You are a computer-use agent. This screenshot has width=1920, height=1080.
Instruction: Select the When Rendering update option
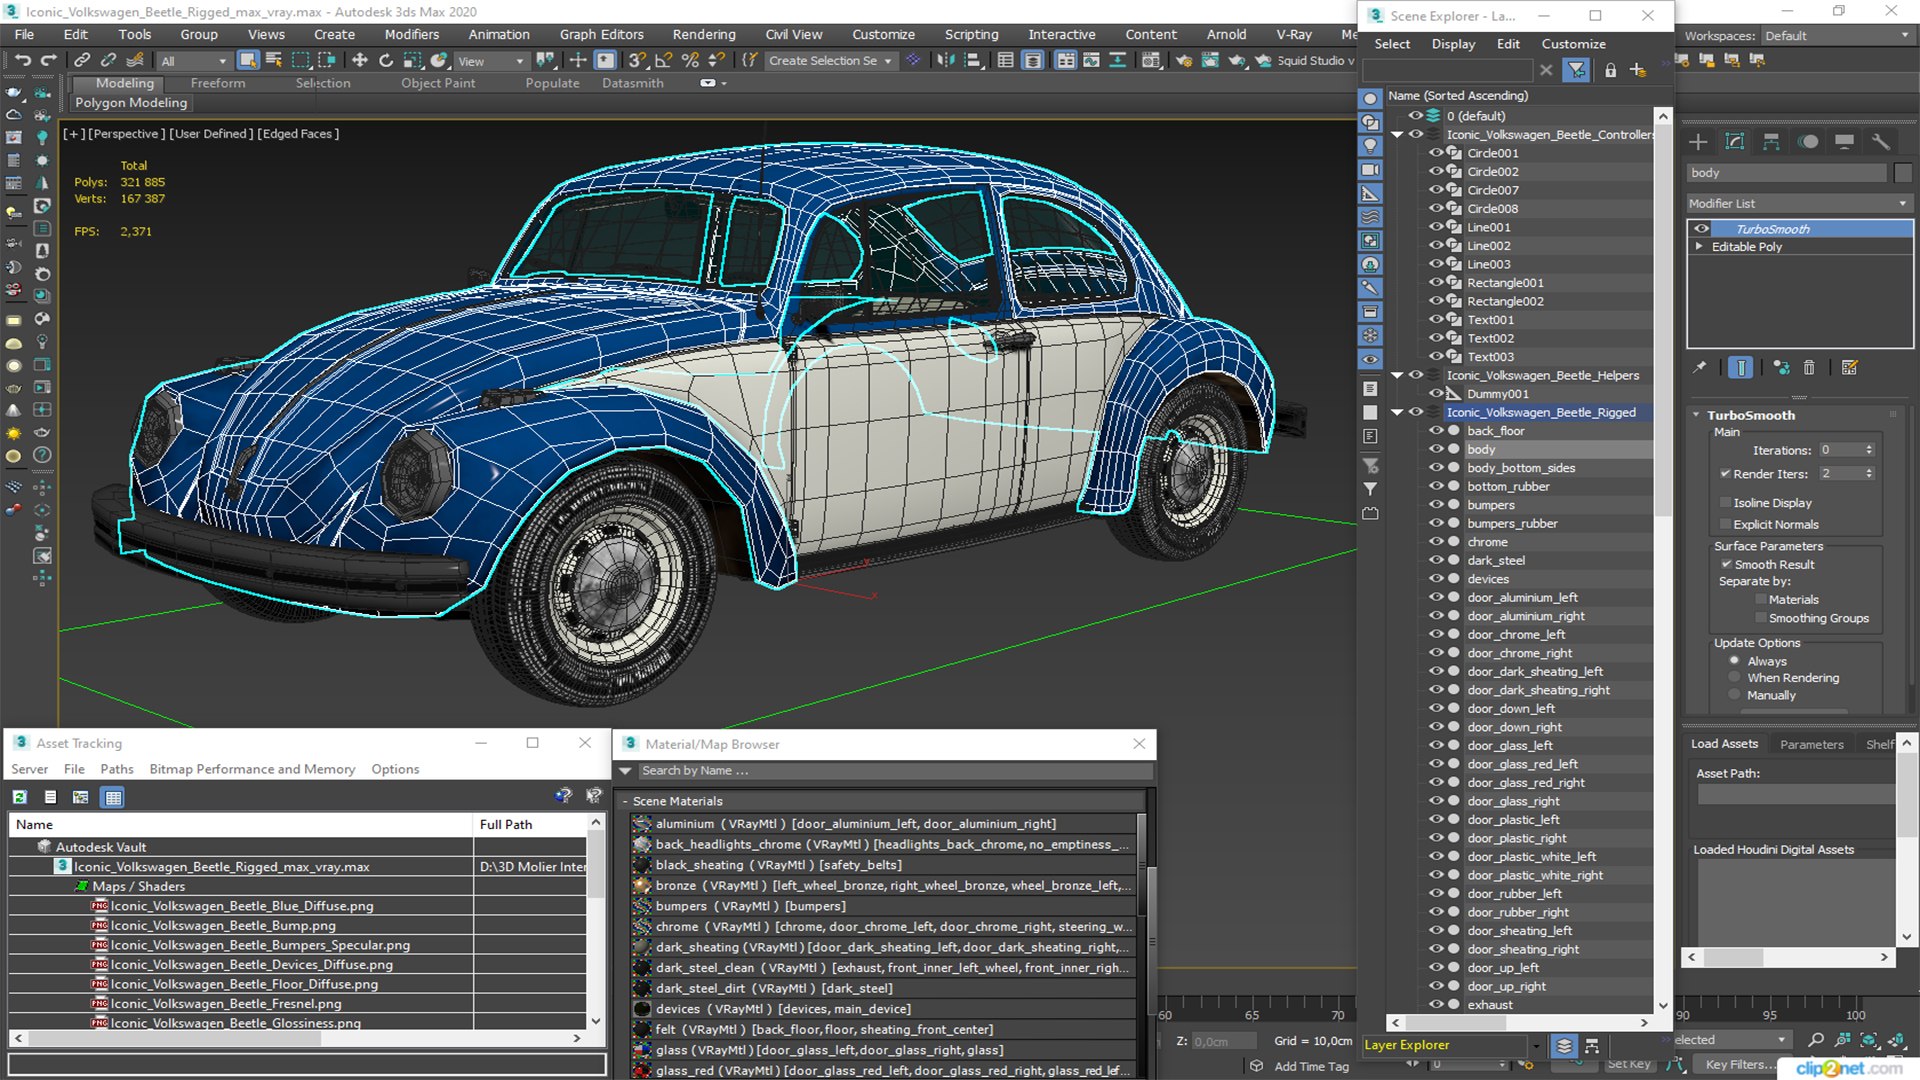(x=1735, y=677)
